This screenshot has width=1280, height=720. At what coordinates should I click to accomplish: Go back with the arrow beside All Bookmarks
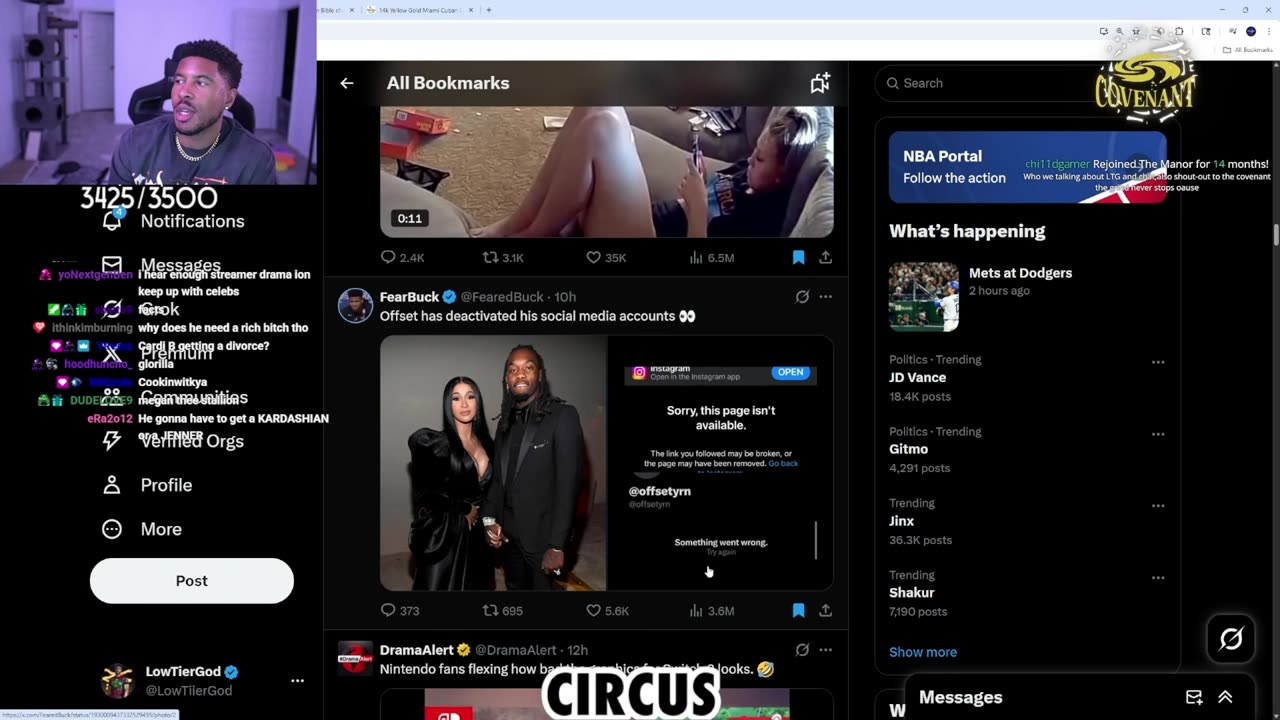(347, 83)
